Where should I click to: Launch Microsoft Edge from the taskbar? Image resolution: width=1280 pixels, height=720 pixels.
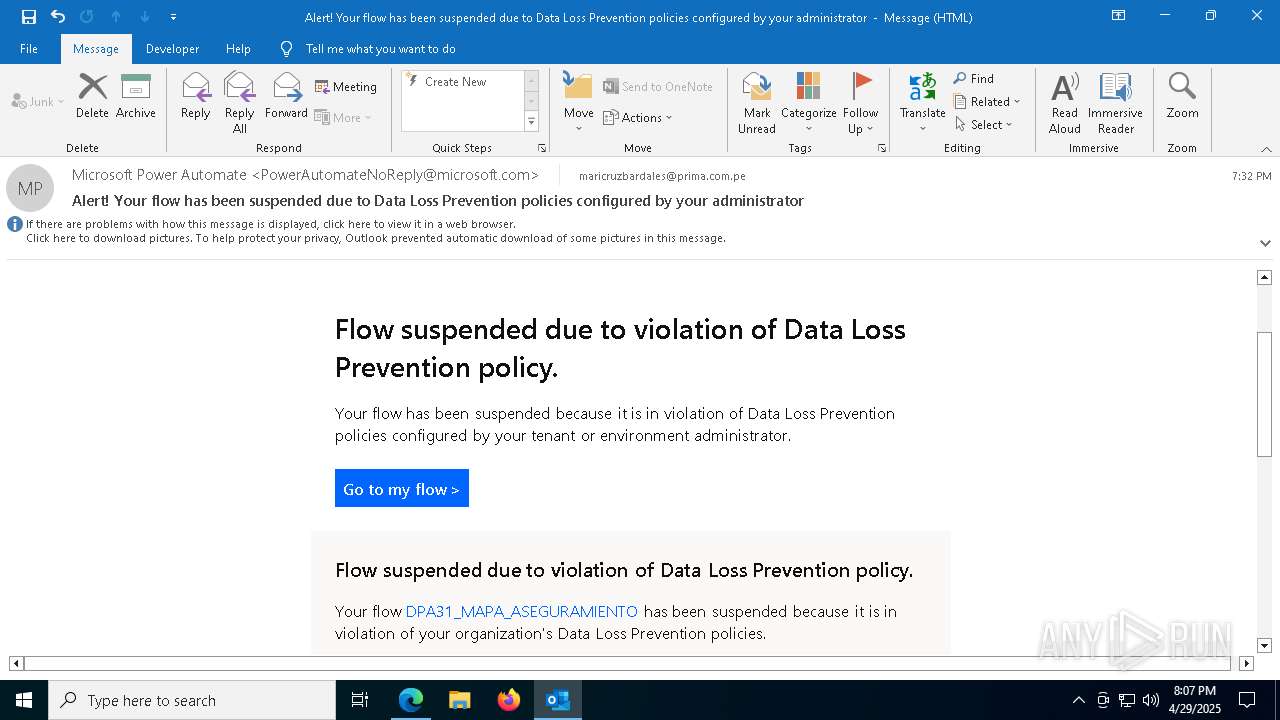411,700
